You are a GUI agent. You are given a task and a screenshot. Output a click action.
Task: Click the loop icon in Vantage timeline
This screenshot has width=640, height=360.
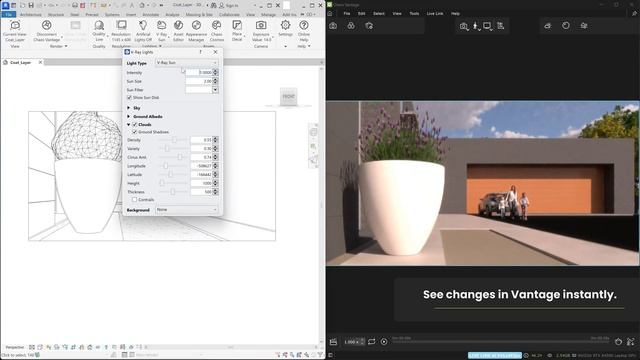click(371, 342)
